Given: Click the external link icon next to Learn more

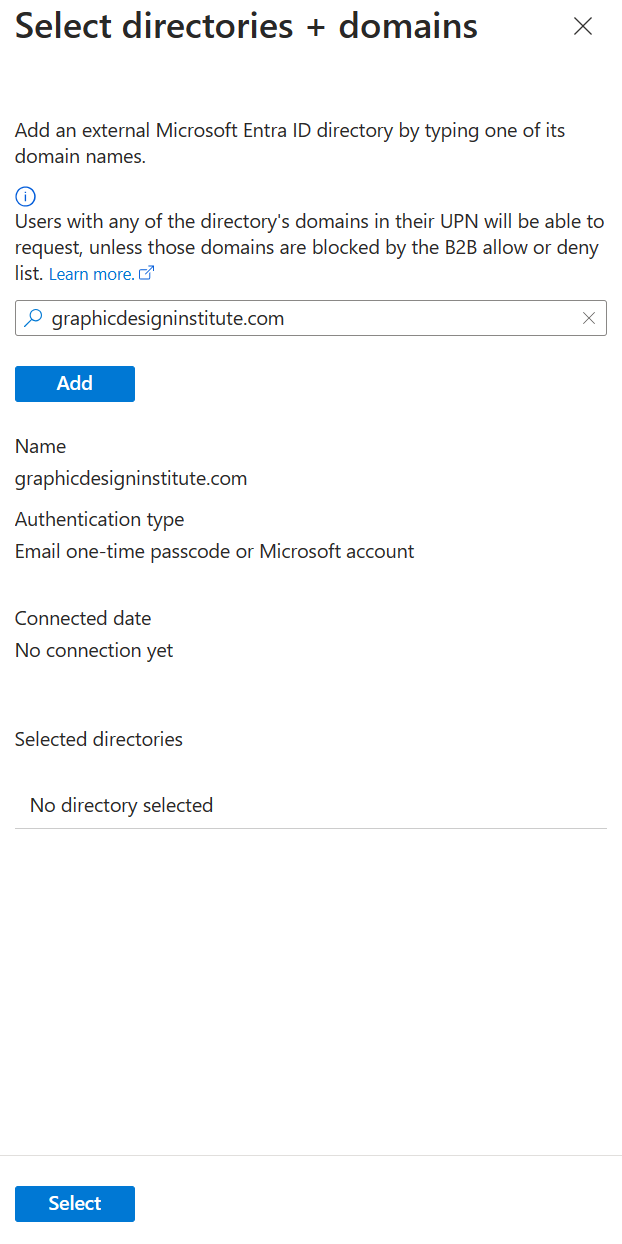Looking at the screenshot, I should pyautogui.click(x=146, y=274).
